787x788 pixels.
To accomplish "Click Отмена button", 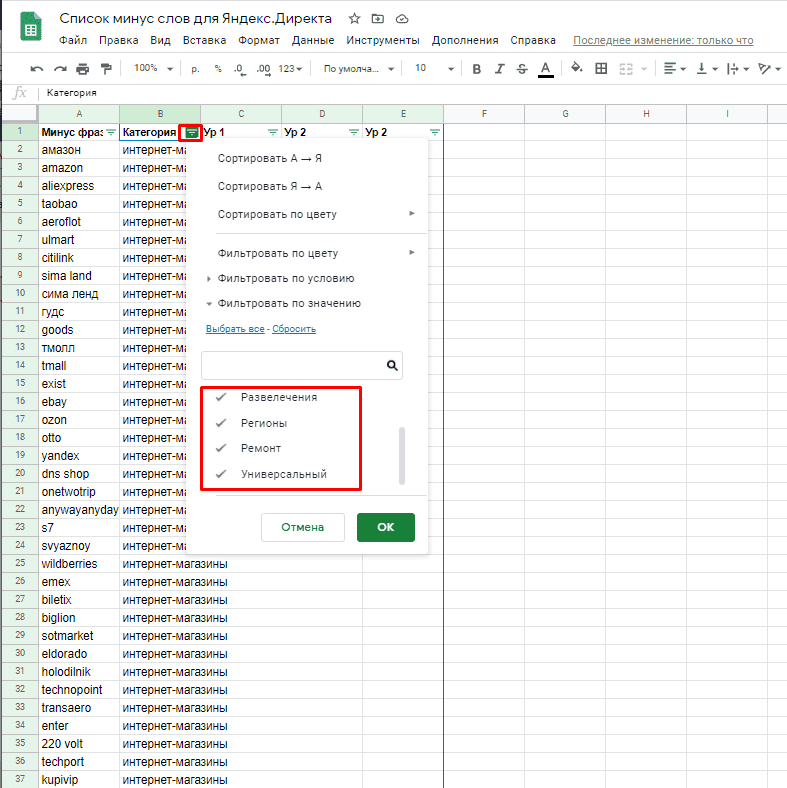I will 303,527.
